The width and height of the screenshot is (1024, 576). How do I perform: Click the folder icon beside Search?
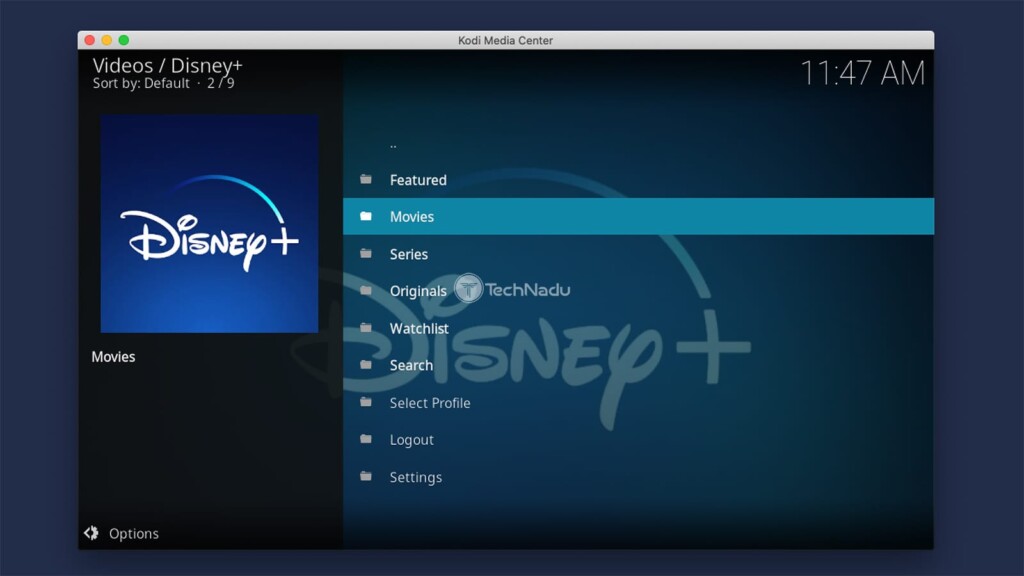click(x=366, y=365)
